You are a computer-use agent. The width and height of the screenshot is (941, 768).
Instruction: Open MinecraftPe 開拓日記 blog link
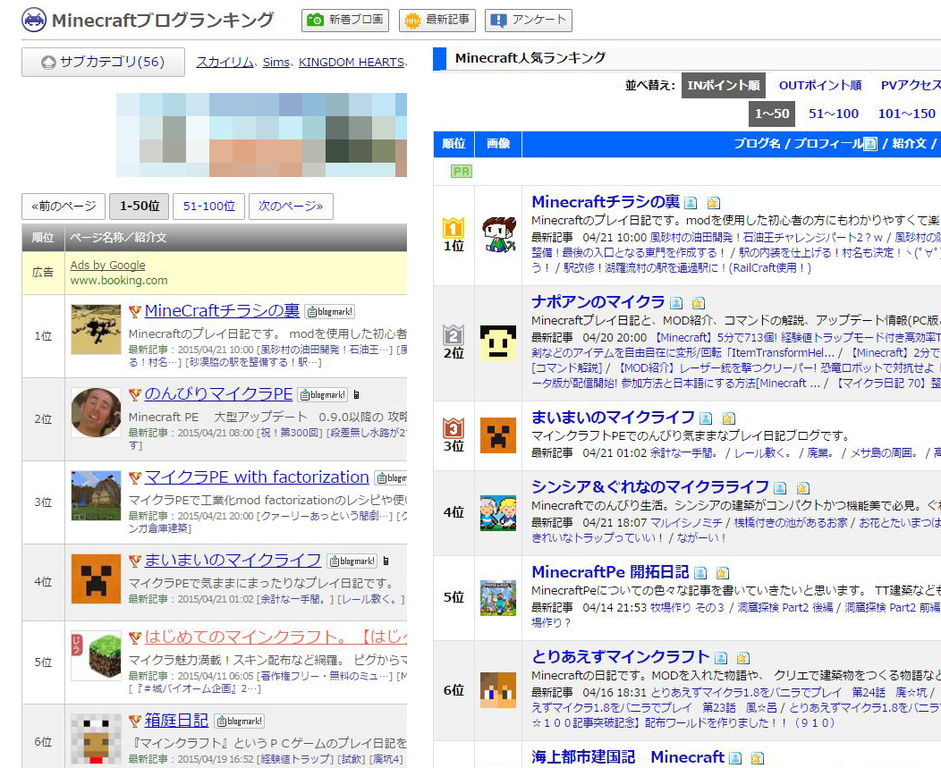tap(610, 572)
